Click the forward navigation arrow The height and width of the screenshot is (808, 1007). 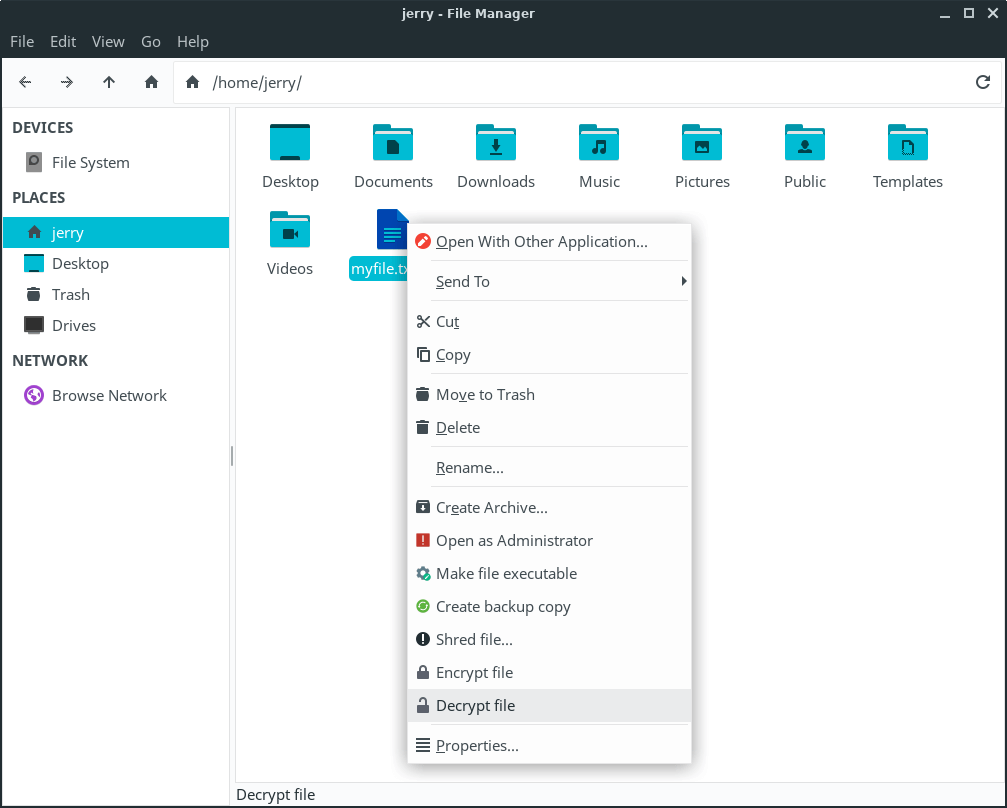click(67, 82)
